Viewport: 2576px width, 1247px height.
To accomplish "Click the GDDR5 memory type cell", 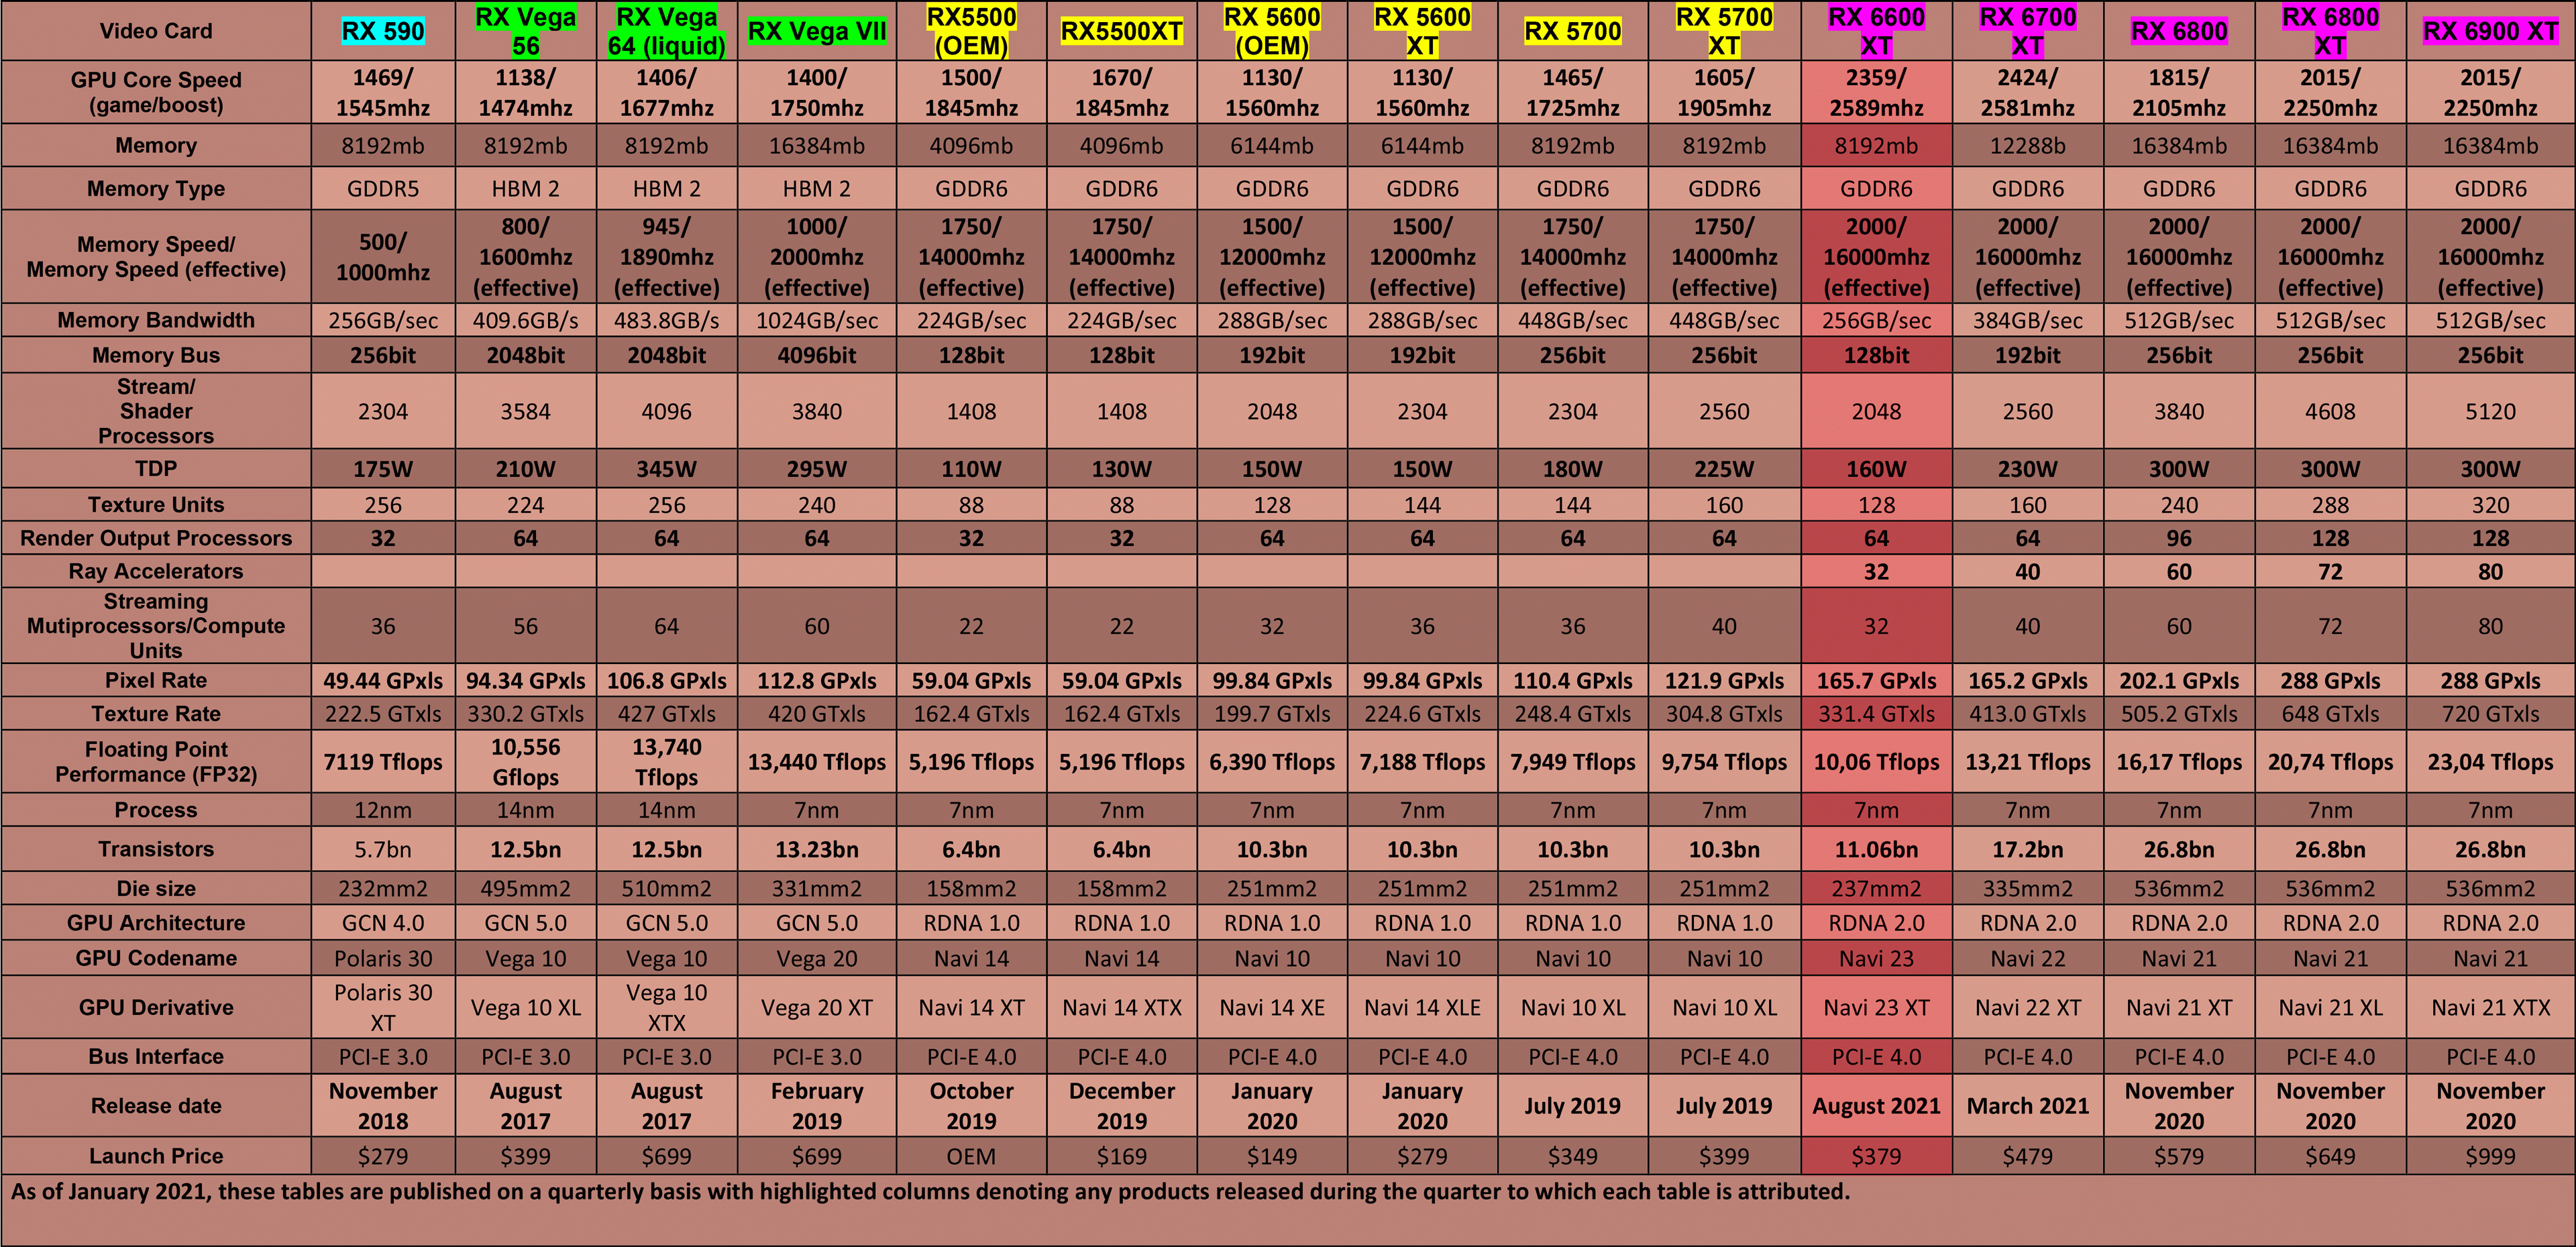I will (383, 188).
